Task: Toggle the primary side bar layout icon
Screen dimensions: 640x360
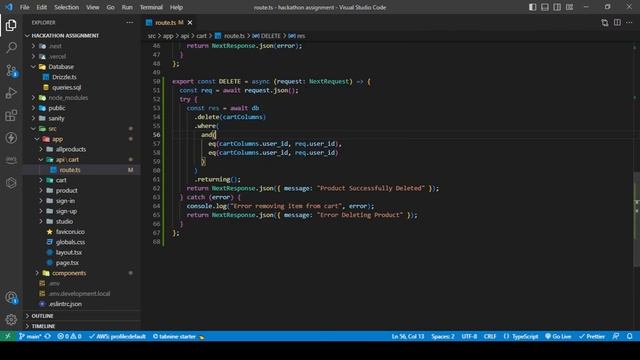Action: (x=533, y=7)
